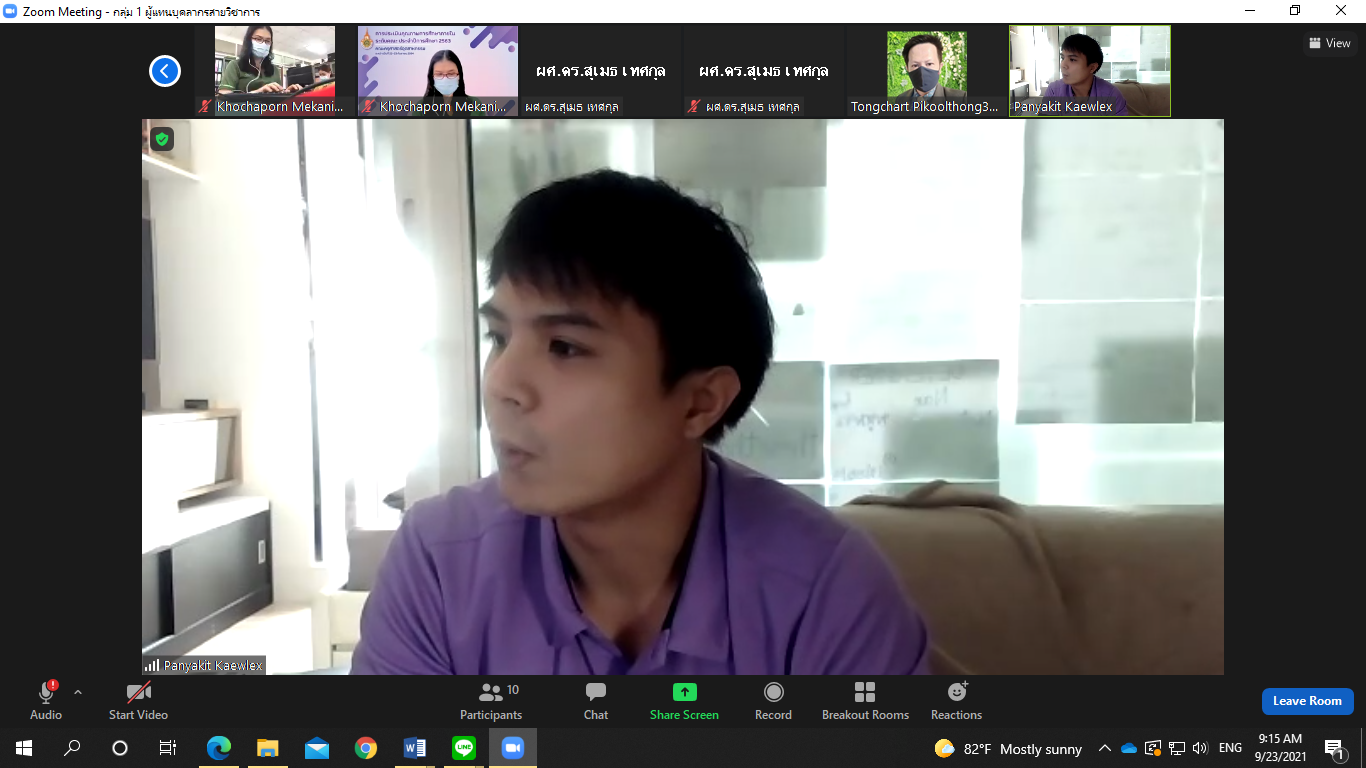Click the green Share Screen button
The image size is (1366, 768).
pyautogui.click(x=684, y=700)
